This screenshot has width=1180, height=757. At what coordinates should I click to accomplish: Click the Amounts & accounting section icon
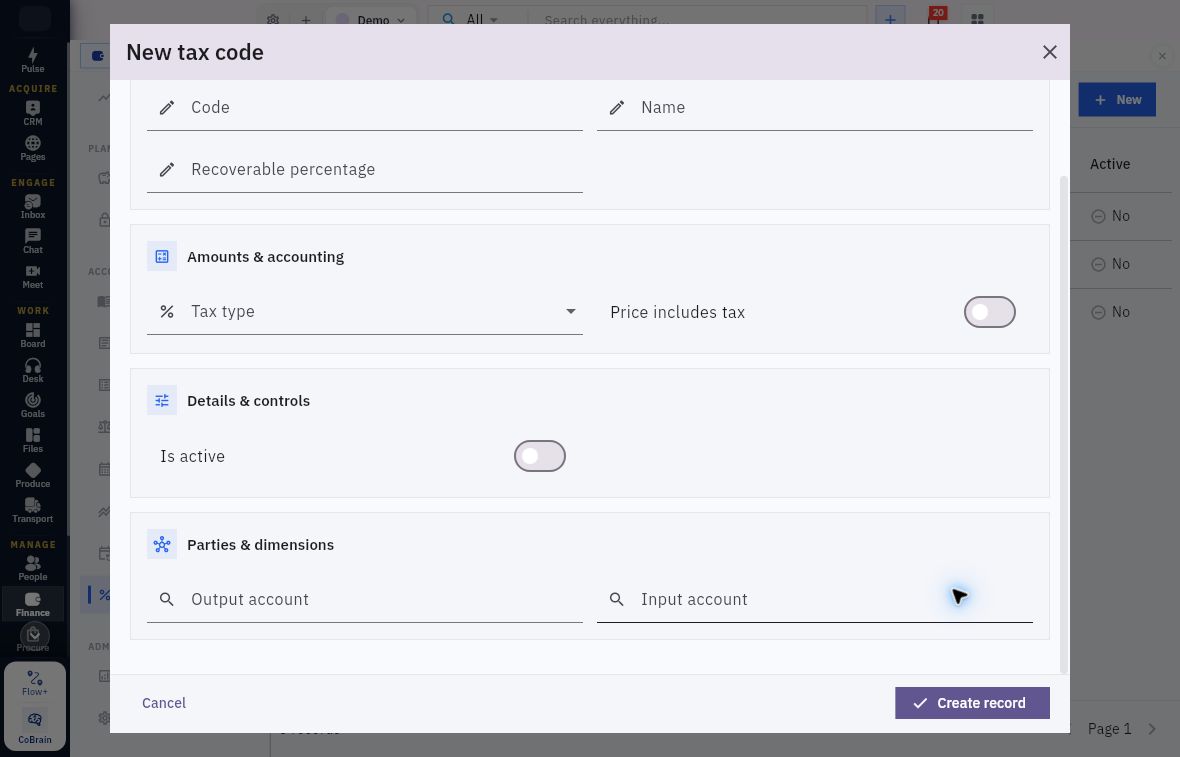[162, 257]
